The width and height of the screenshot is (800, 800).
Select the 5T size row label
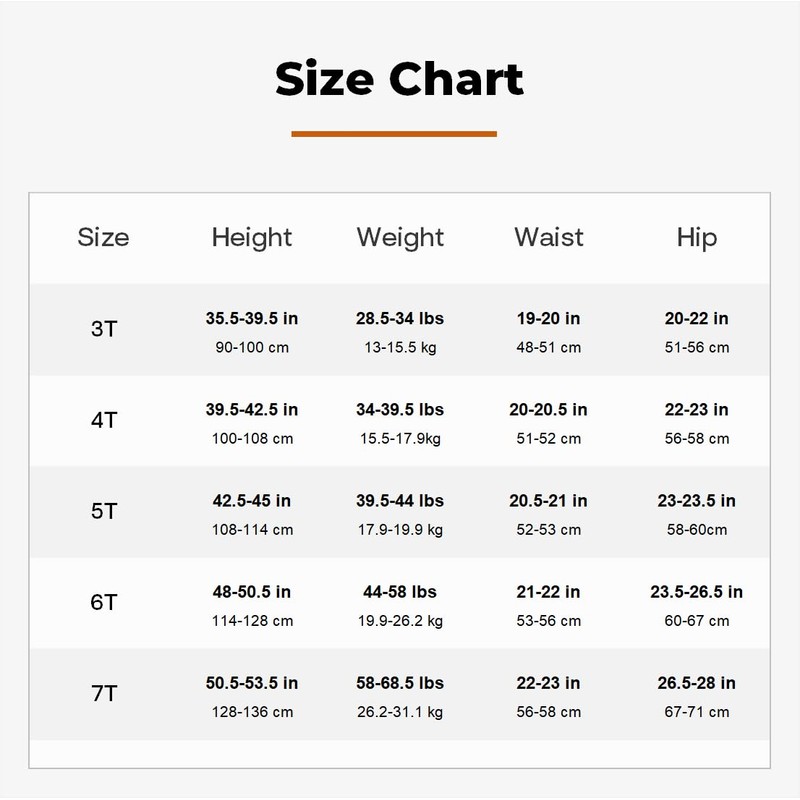[x=103, y=512]
